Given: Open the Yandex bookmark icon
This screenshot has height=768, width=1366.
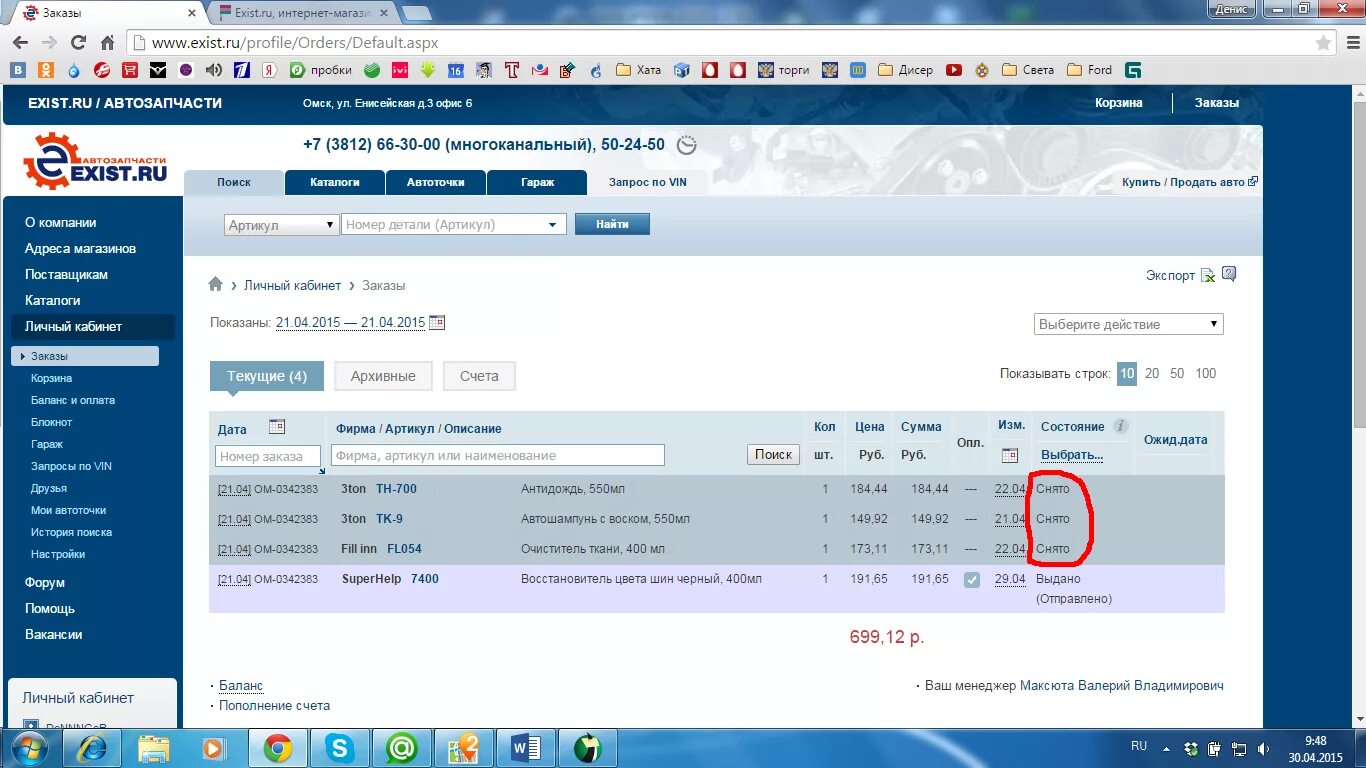Looking at the screenshot, I should 269,70.
